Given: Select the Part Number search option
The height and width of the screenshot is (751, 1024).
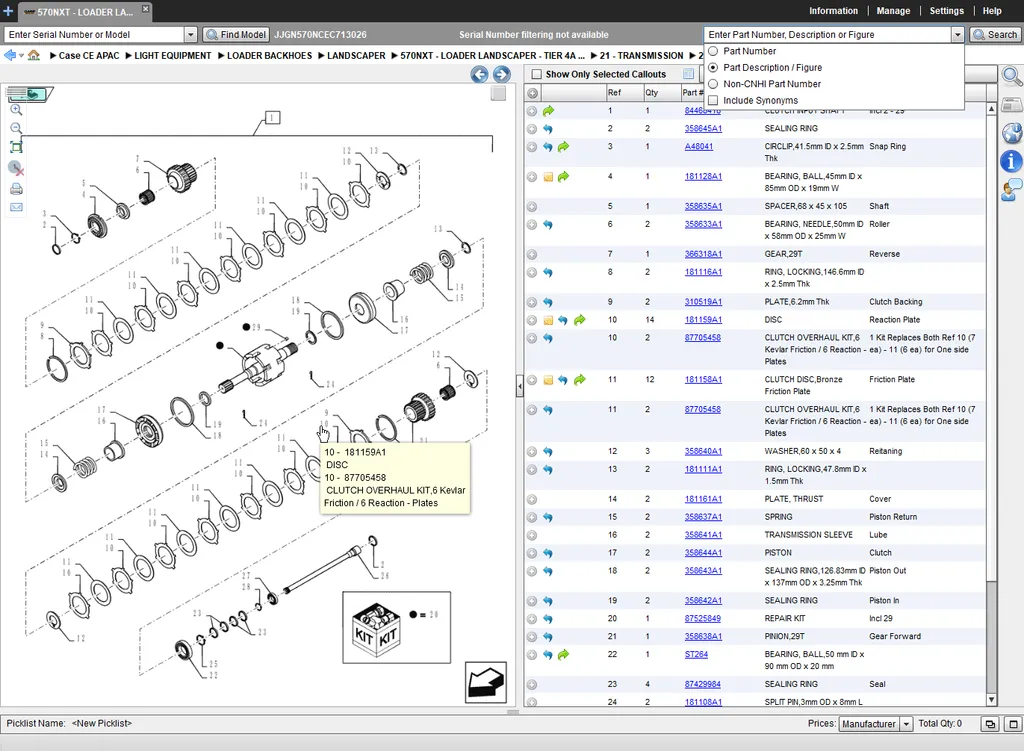Looking at the screenshot, I should [x=713, y=51].
